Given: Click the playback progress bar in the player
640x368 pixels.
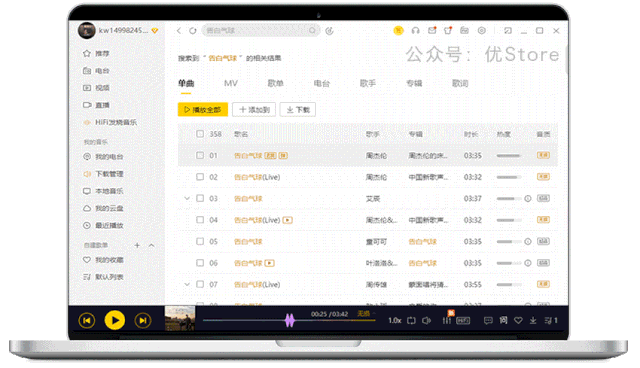Looking at the screenshot, I should 289,321.
